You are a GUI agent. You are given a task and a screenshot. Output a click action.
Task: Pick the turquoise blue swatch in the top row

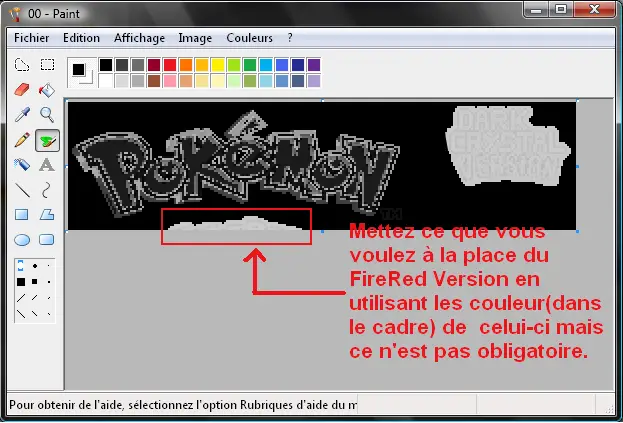pos(266,65)
